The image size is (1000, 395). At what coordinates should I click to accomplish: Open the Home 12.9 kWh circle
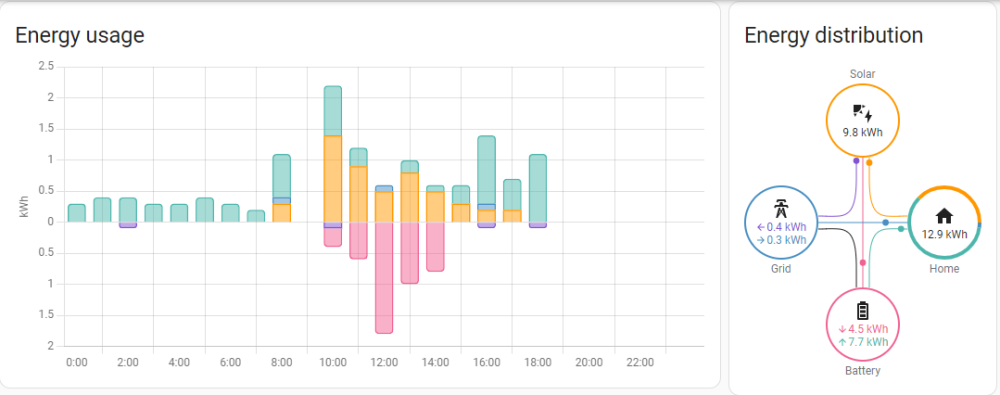coord(945,223)
